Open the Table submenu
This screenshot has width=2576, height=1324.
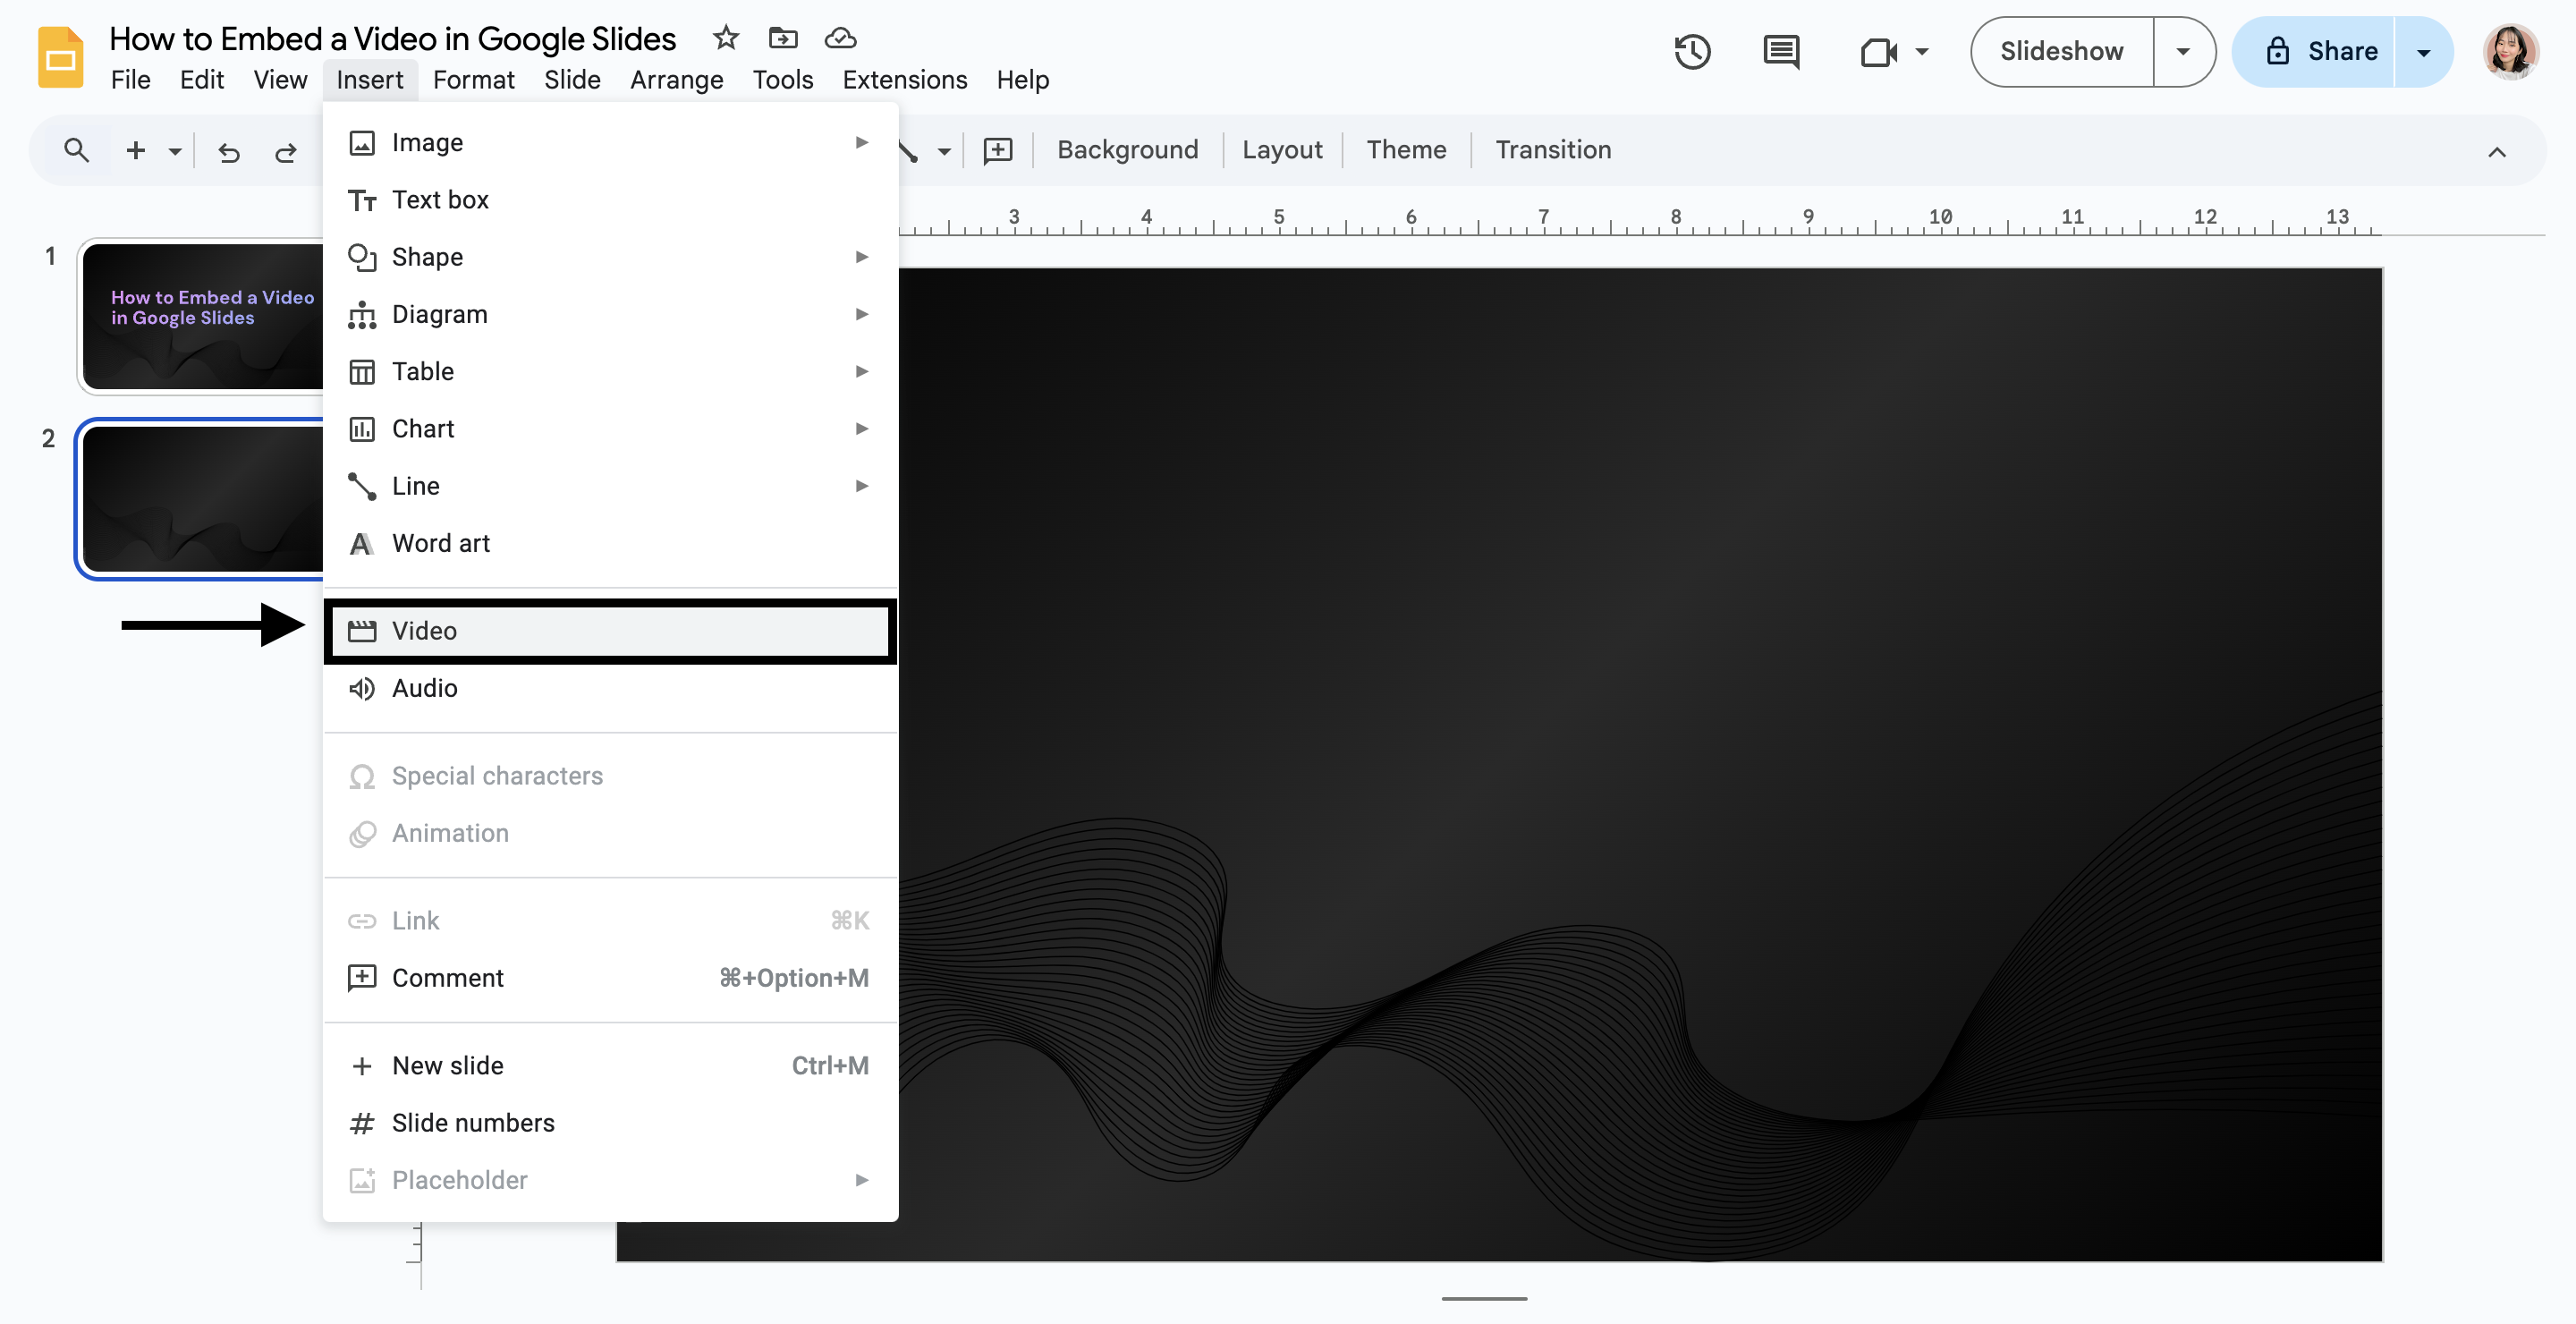(609, 371)
